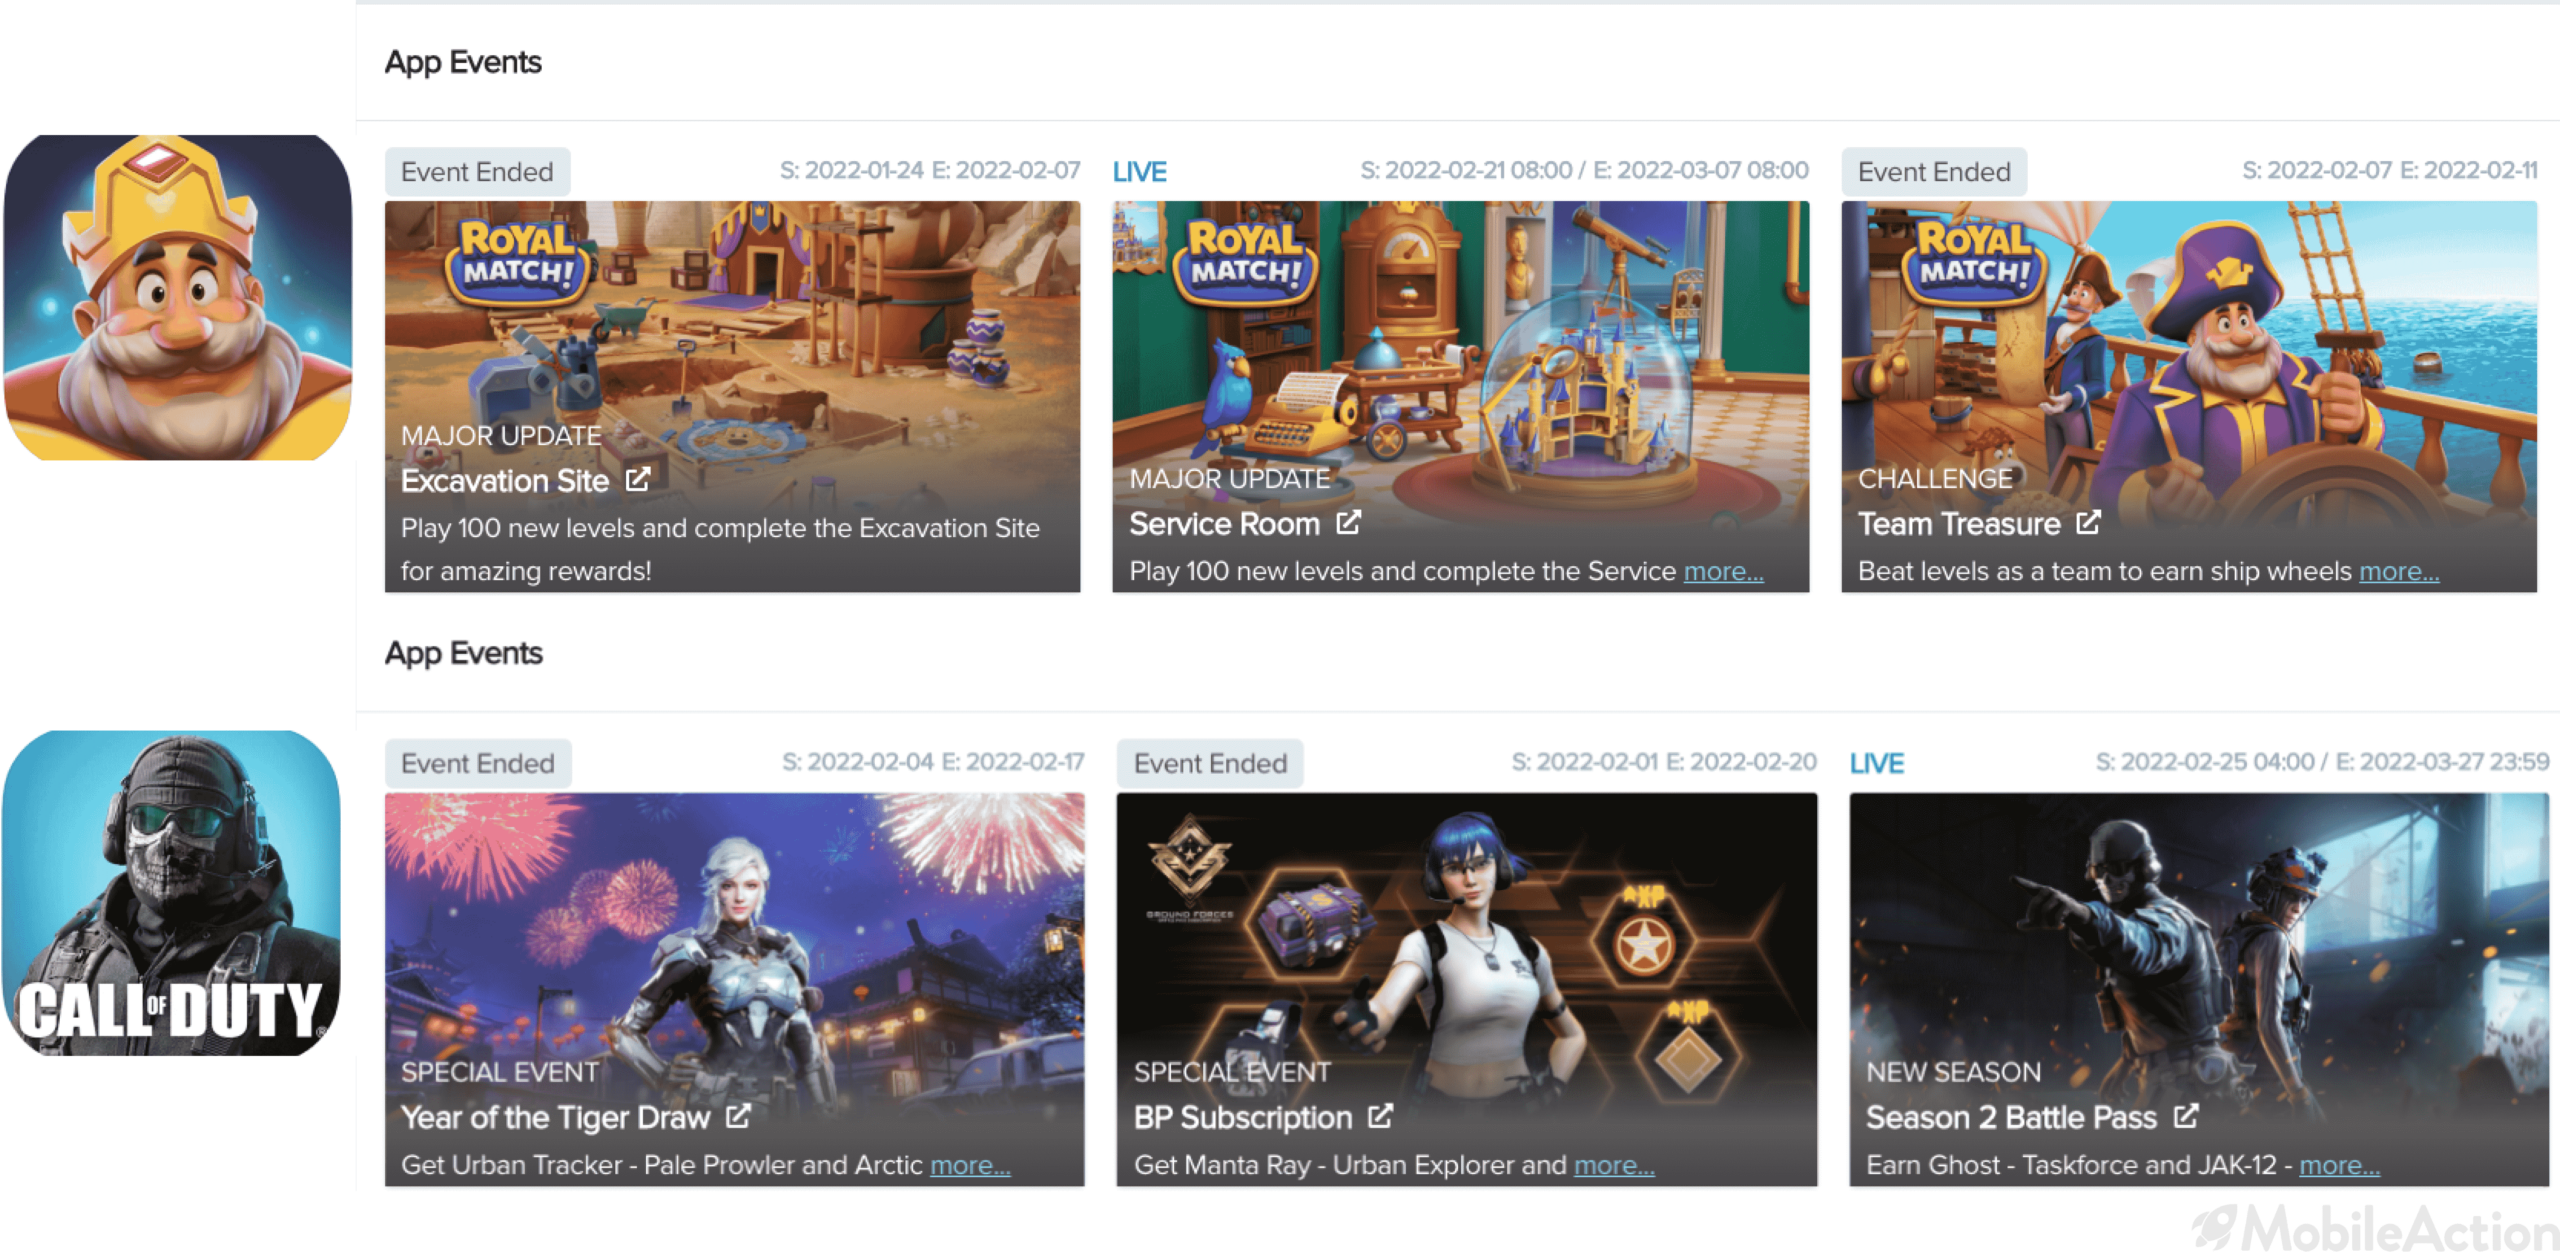
Task: Click date range 'S: 2022-02-01 E: 2022-02-20'
Action: tap(1664, 762)
